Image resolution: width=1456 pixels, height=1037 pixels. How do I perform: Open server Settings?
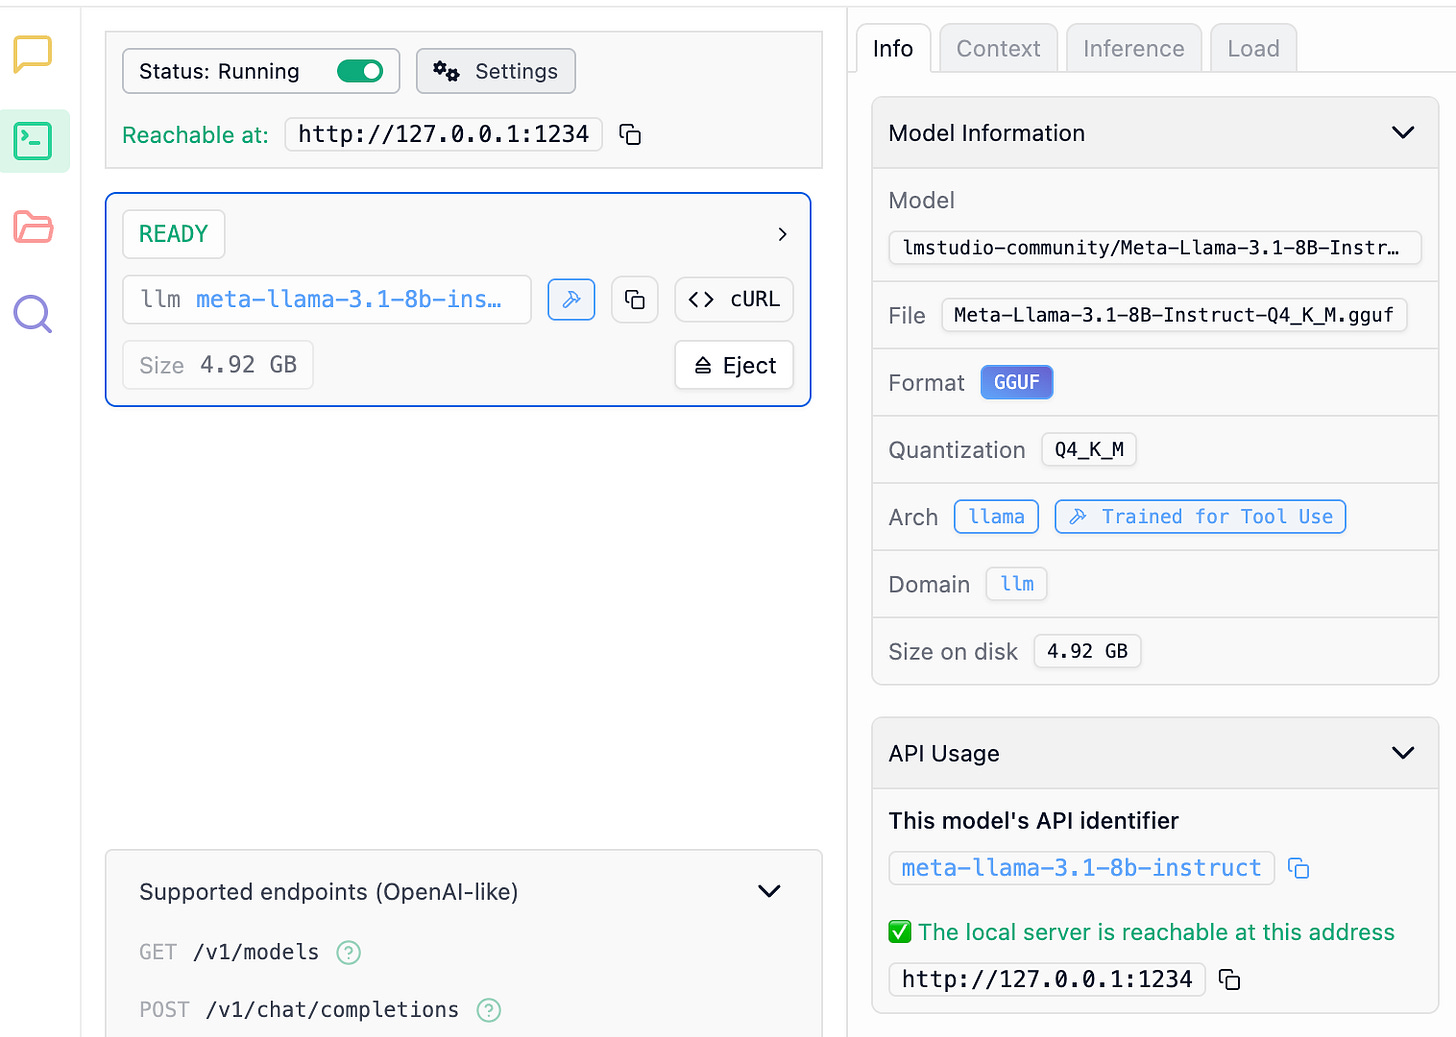coord(496,71)
